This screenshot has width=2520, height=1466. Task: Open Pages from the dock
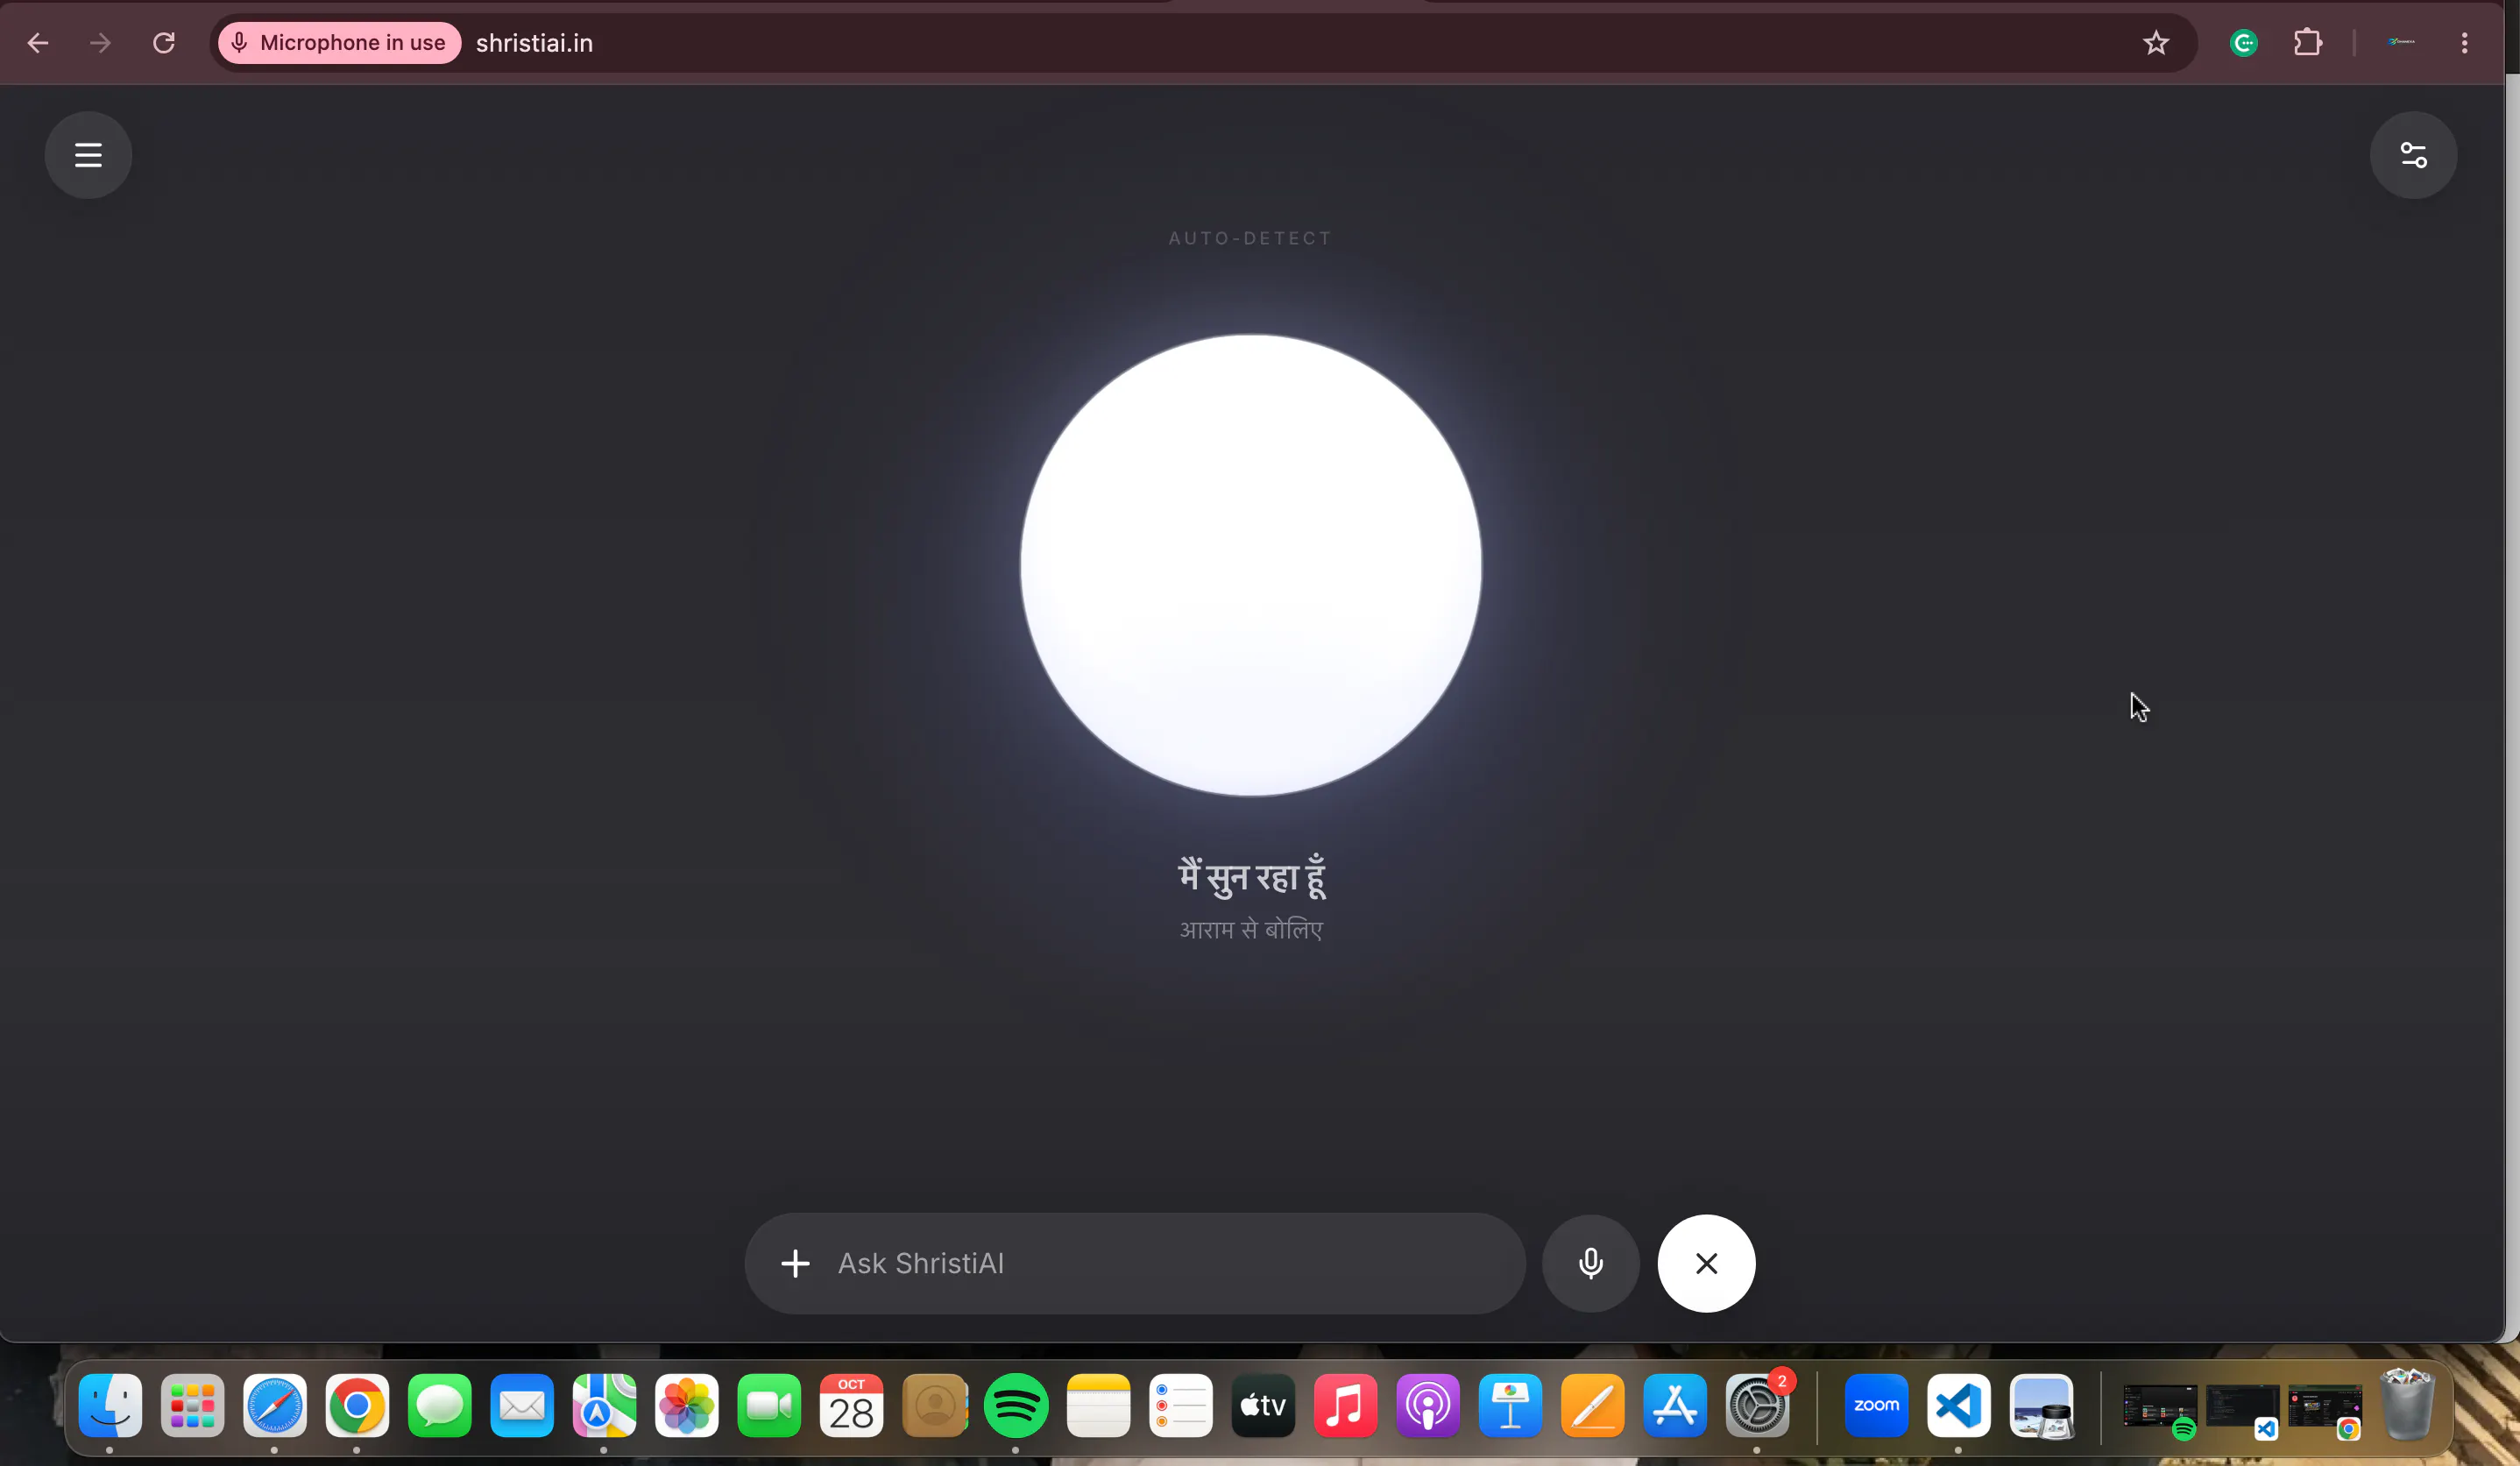(x=1592, y=1405)
